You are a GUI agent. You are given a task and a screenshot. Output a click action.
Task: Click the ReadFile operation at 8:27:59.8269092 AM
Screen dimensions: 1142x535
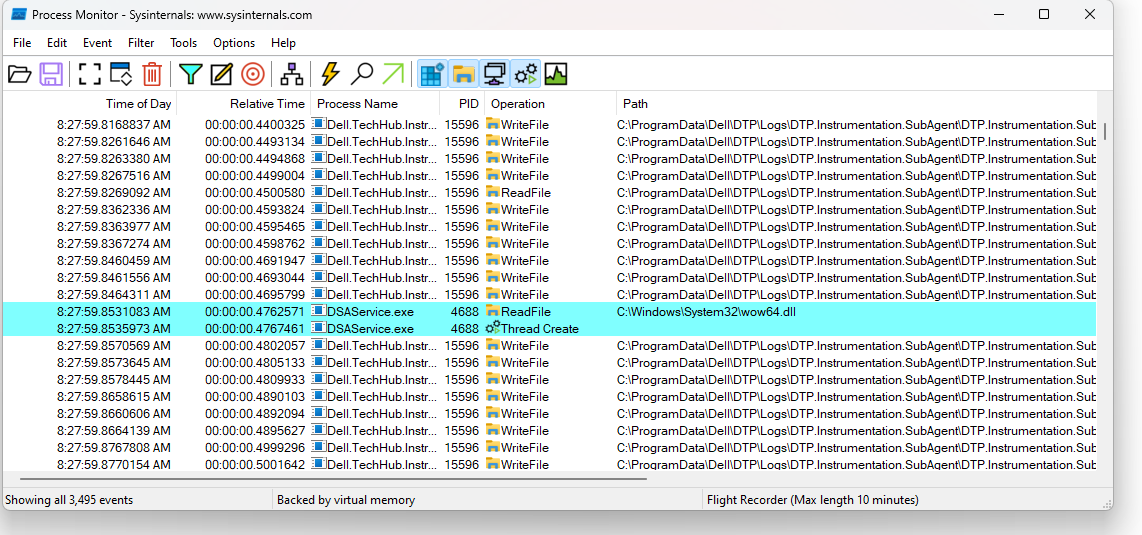tap(526, 193)
